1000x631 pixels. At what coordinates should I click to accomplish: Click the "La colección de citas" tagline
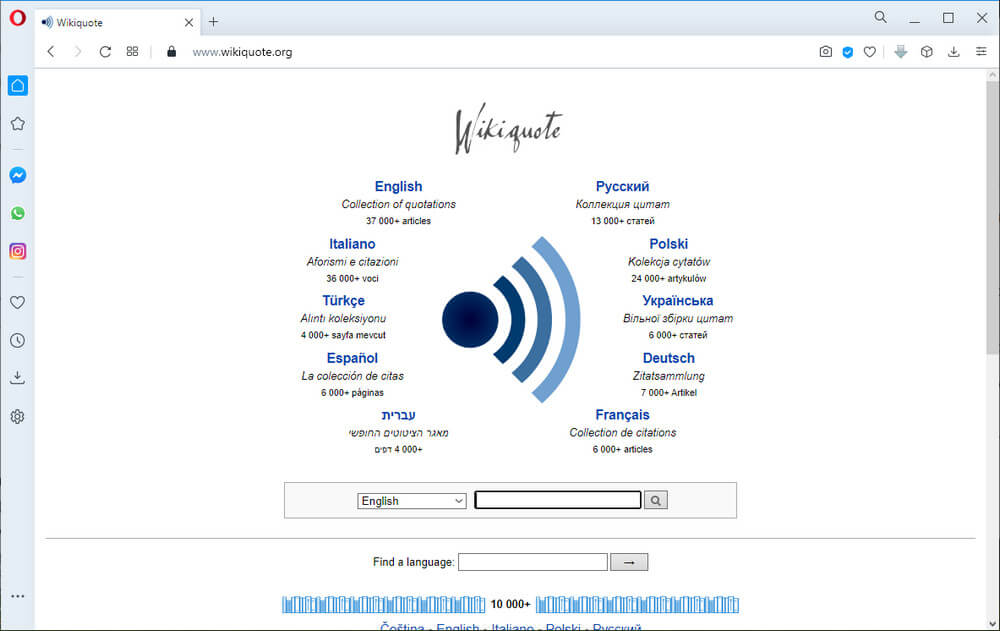coord(353,376)
